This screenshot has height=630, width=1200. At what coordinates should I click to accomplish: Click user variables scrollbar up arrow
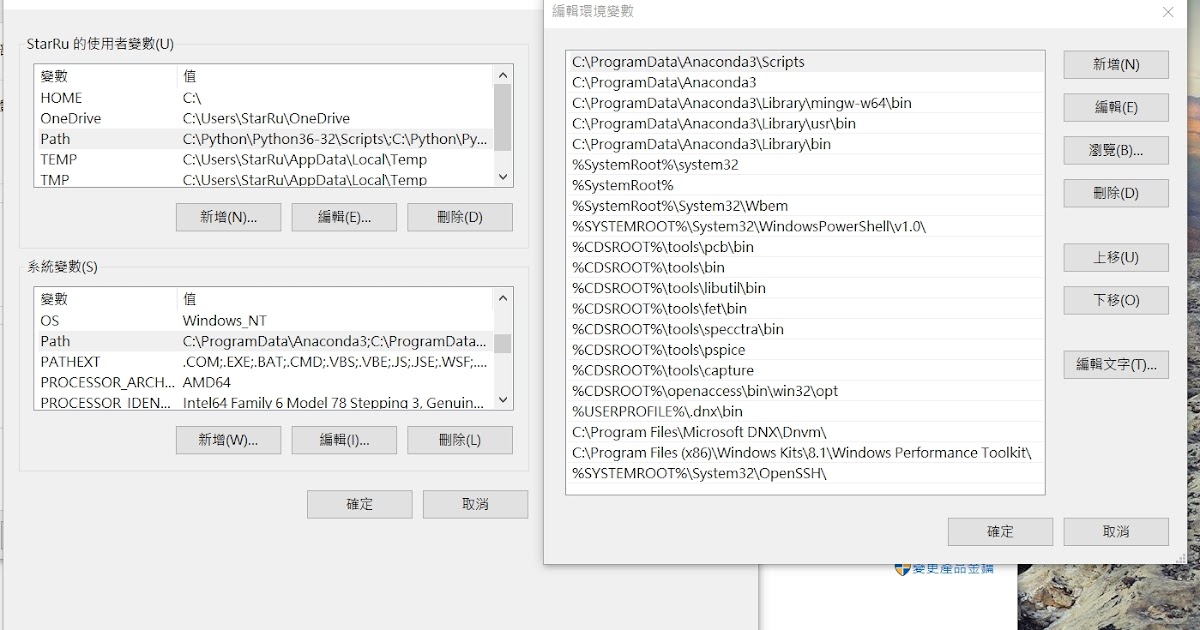point(503,75)
